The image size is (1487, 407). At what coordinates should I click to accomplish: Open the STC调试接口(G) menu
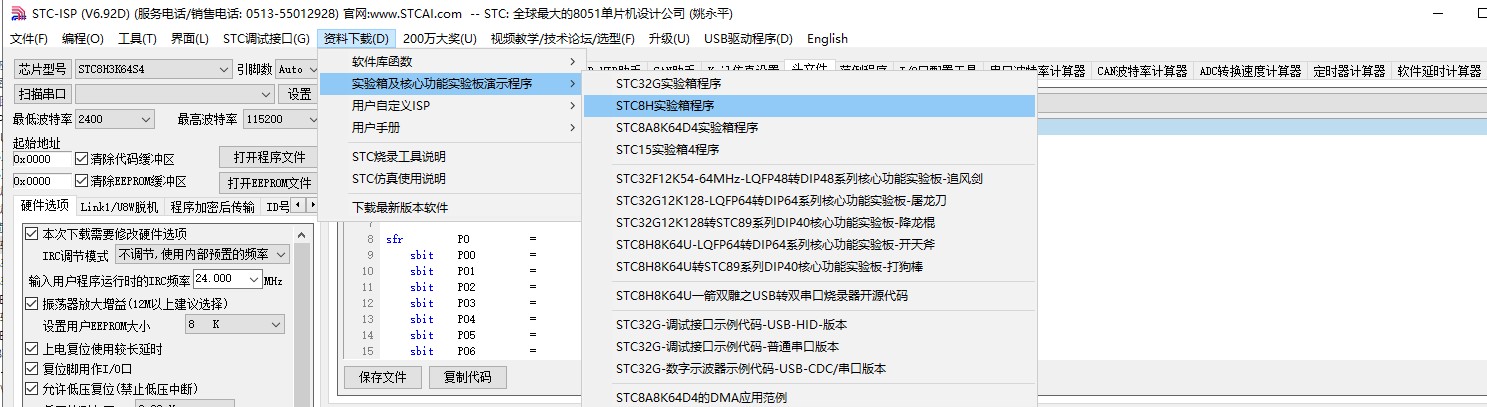click(266, 39)
